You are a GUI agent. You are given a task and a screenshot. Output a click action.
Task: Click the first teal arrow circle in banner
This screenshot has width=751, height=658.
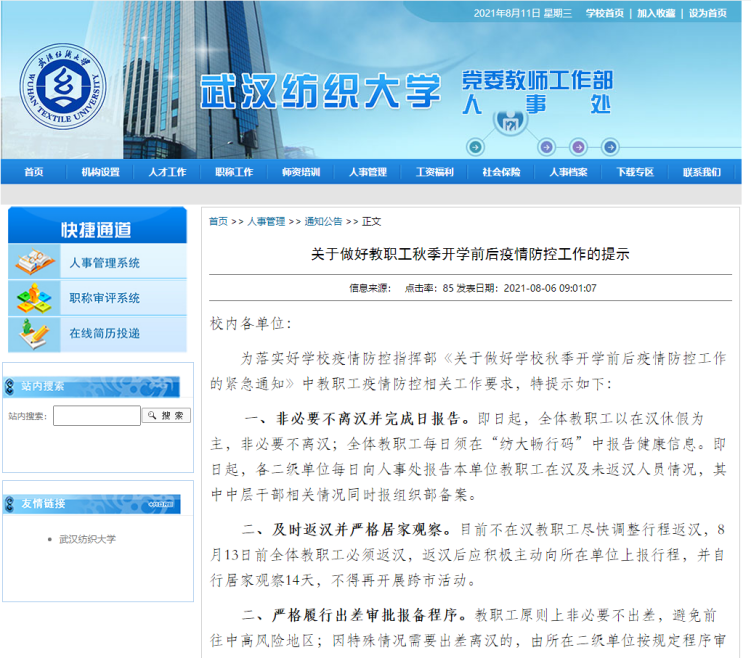coord(475,147)
